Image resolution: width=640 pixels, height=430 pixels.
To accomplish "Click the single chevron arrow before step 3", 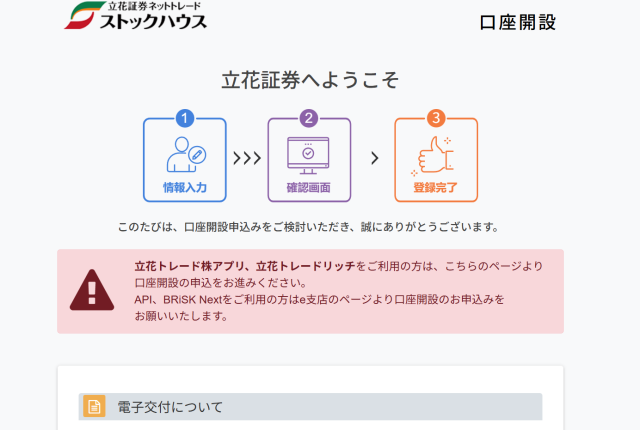I will [x=375, y=158].
